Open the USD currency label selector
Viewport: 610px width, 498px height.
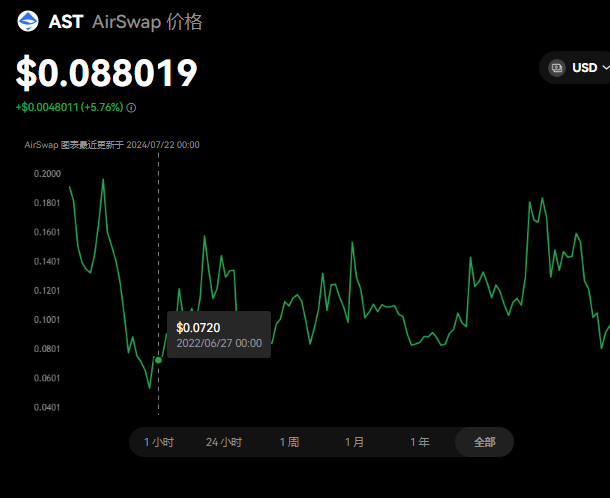click(584, 68)
